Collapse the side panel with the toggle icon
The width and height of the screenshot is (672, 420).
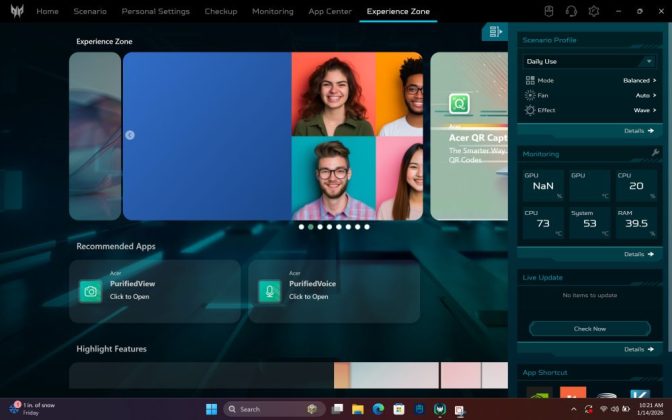click(494, 32)
